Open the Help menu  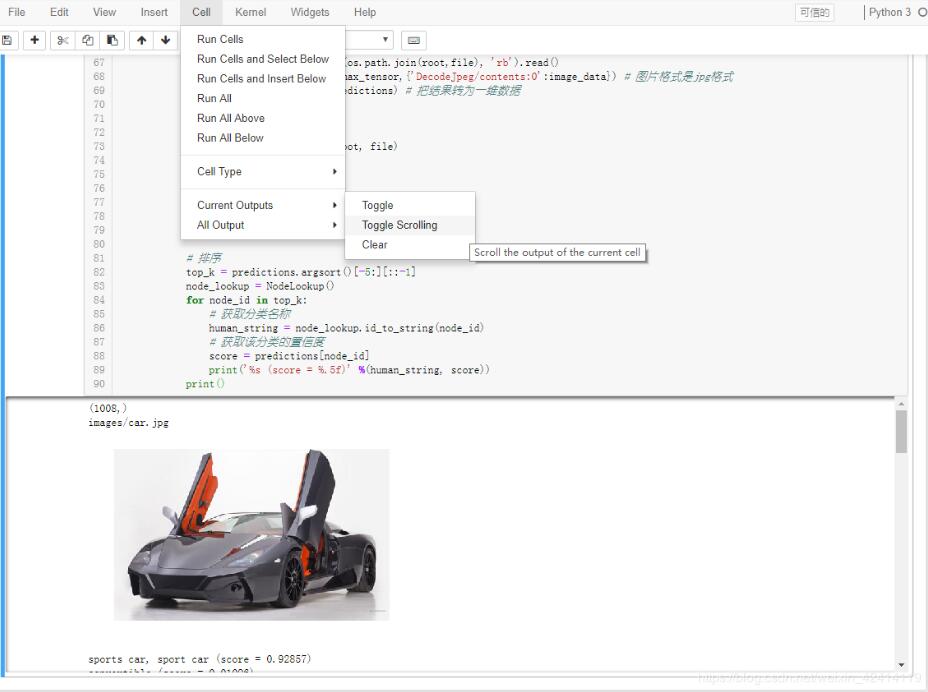click(365, 12)
